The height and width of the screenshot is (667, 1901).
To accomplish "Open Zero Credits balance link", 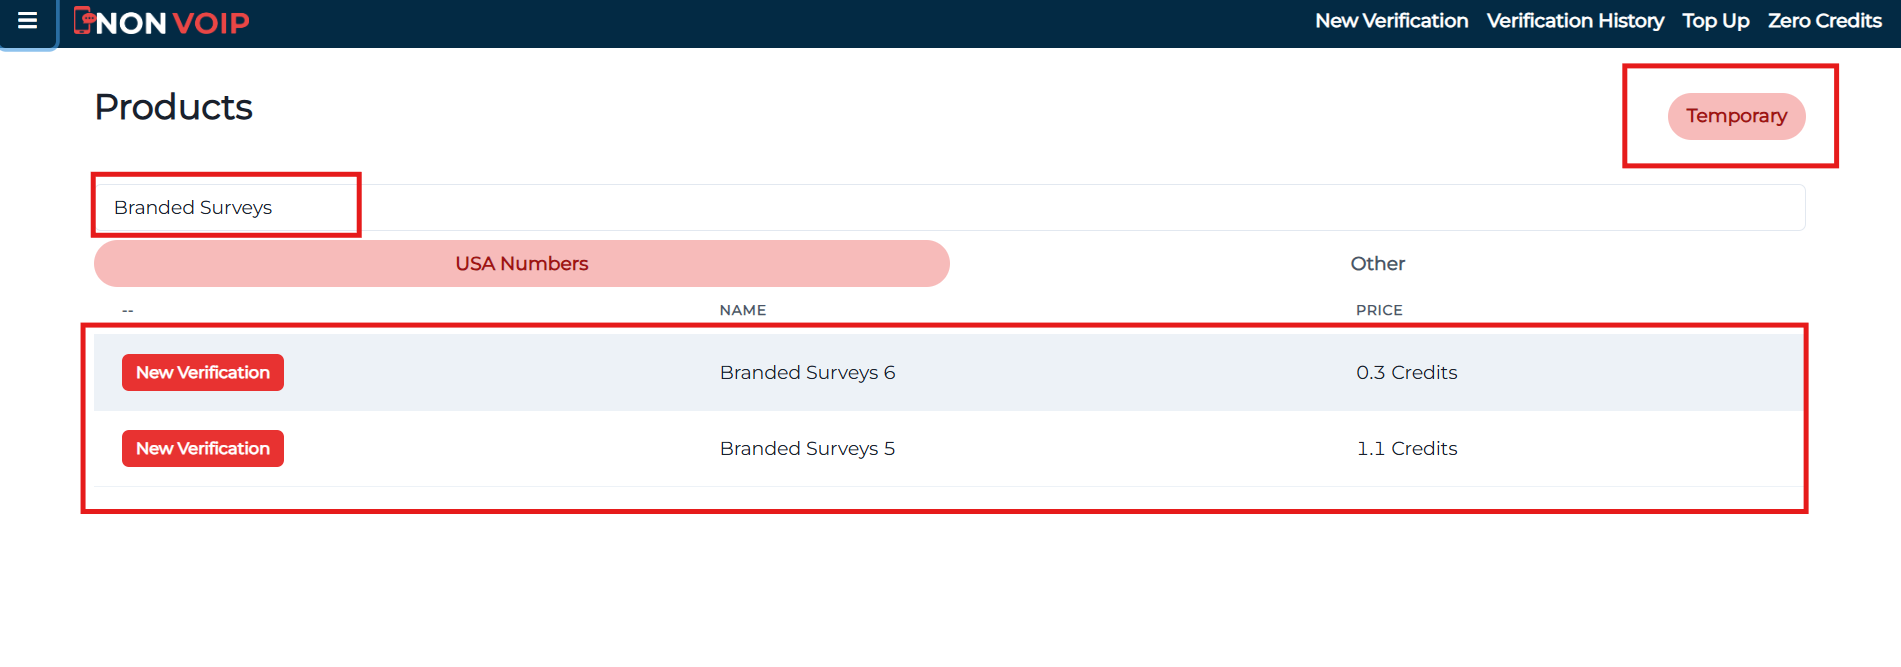I will point(1824,21).
